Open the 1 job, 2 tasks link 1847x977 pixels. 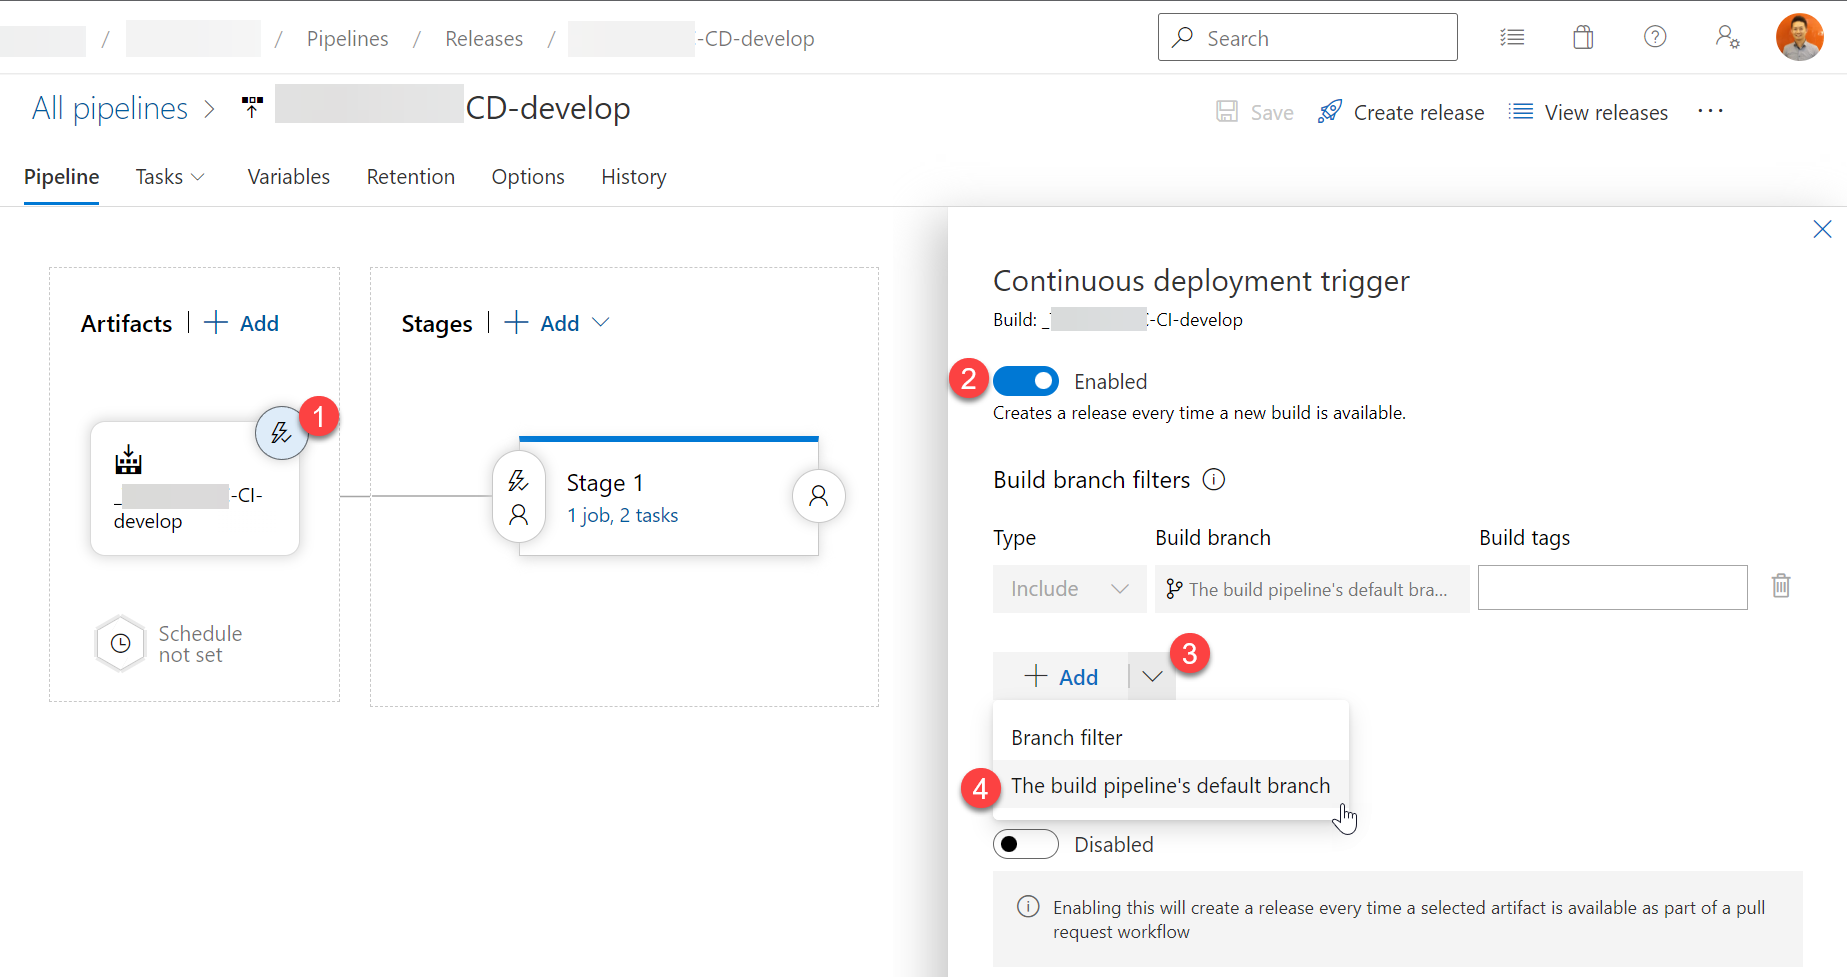coord(622,515)
